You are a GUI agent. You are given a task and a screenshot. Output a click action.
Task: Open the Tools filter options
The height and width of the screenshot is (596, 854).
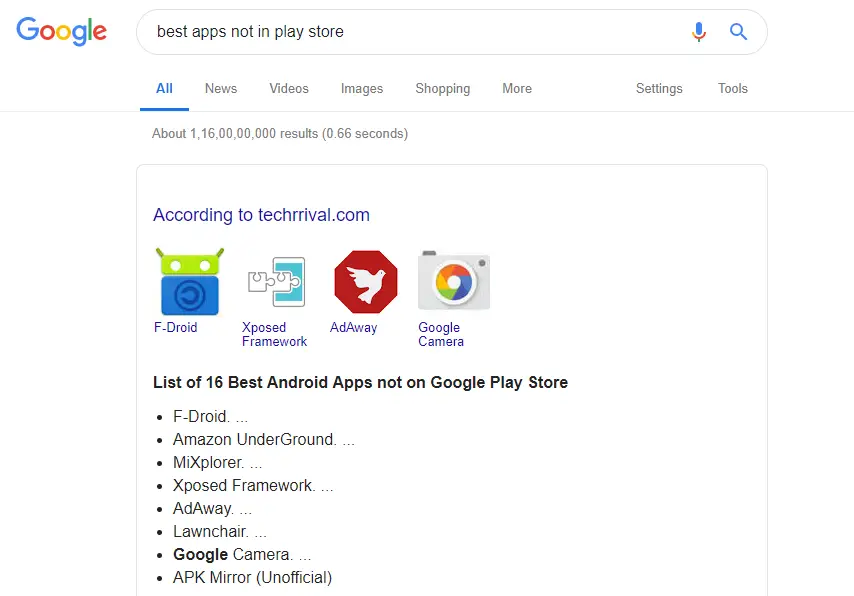pyautogui.click(x=733, y=88)
